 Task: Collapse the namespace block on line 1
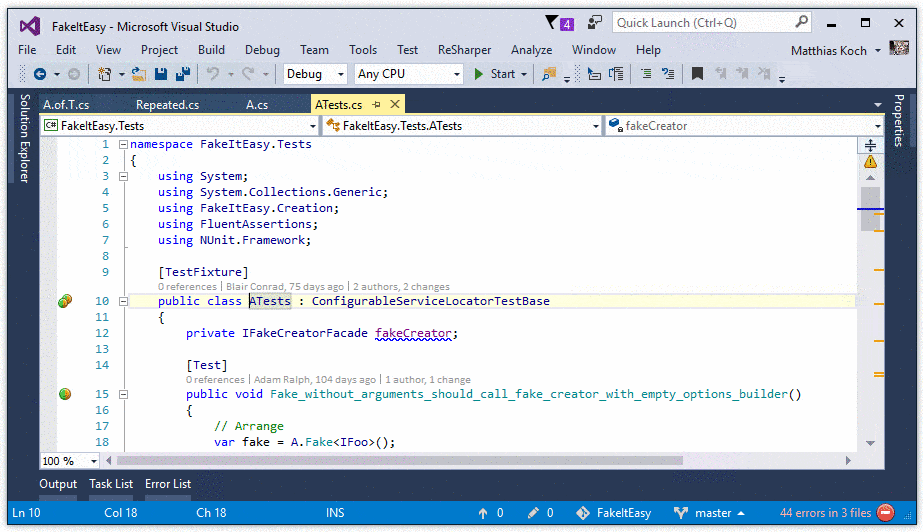point(124,144)
